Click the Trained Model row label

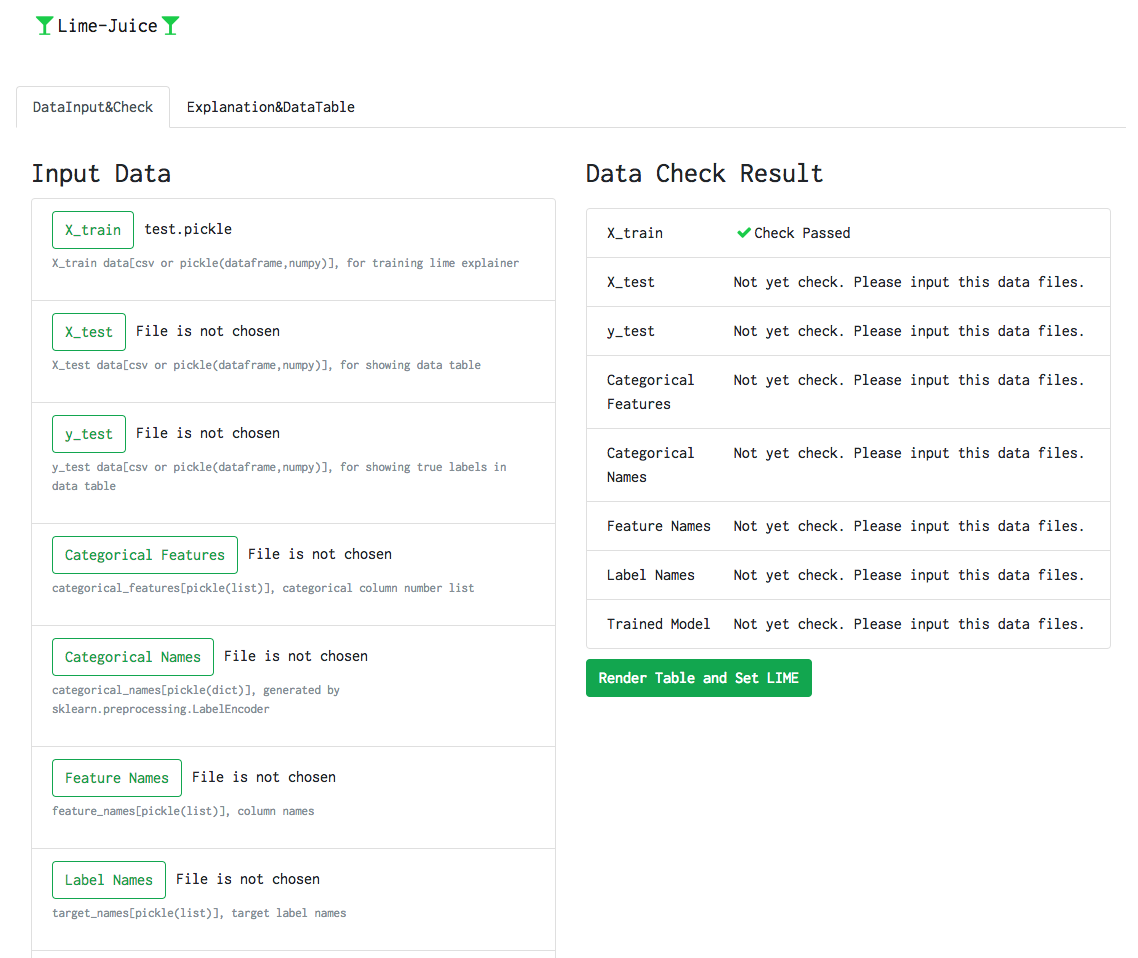pos(659,624)
